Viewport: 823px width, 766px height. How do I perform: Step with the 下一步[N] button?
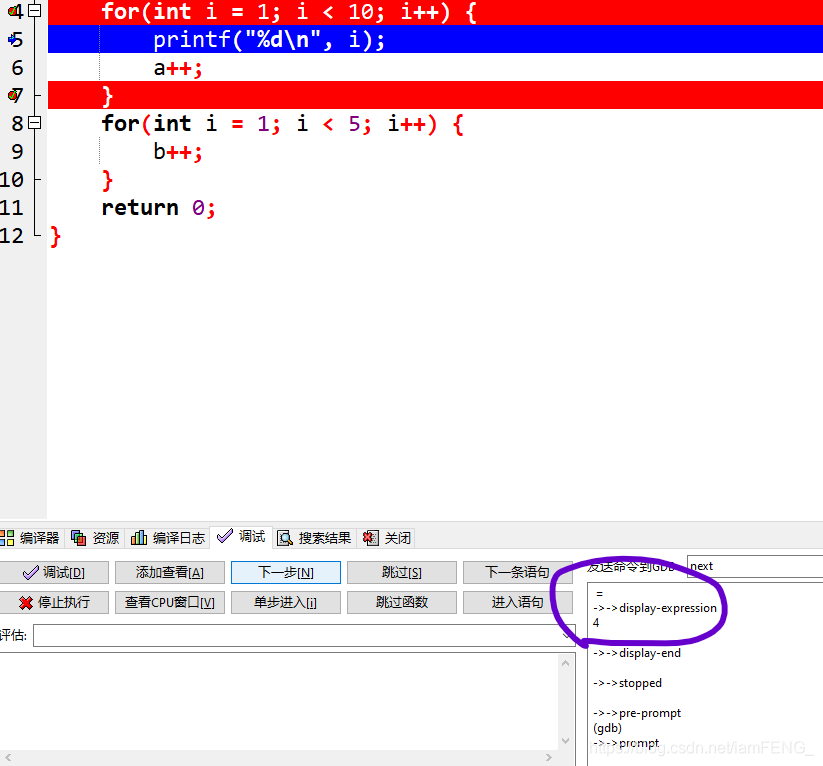286,572
